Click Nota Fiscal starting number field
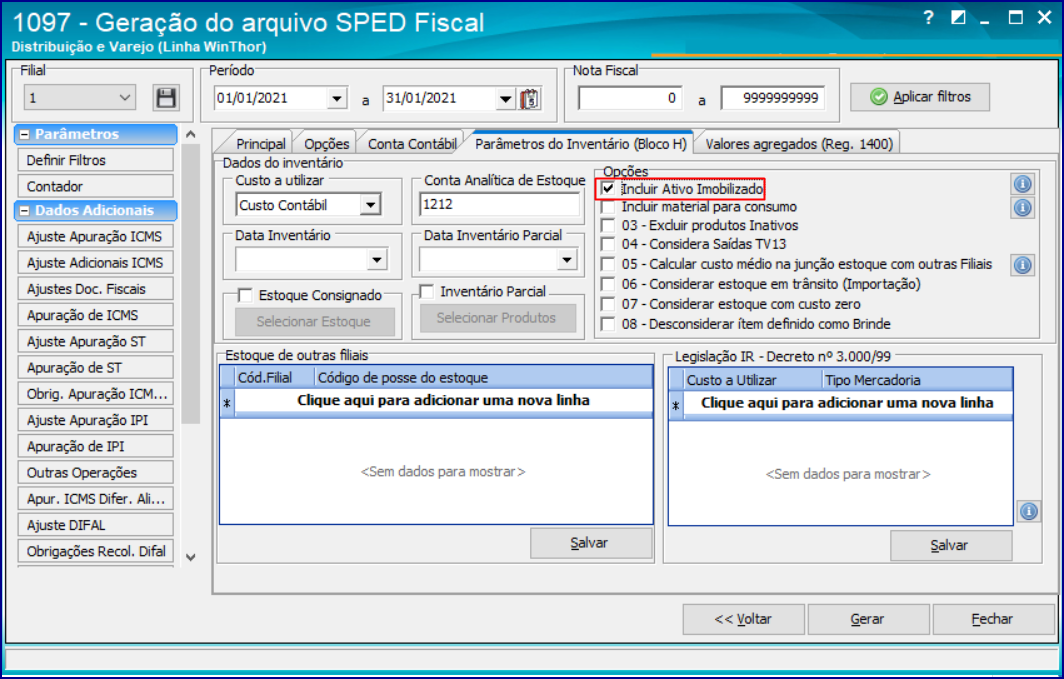This screenshot has height=679, width=1064. point(630,98)
